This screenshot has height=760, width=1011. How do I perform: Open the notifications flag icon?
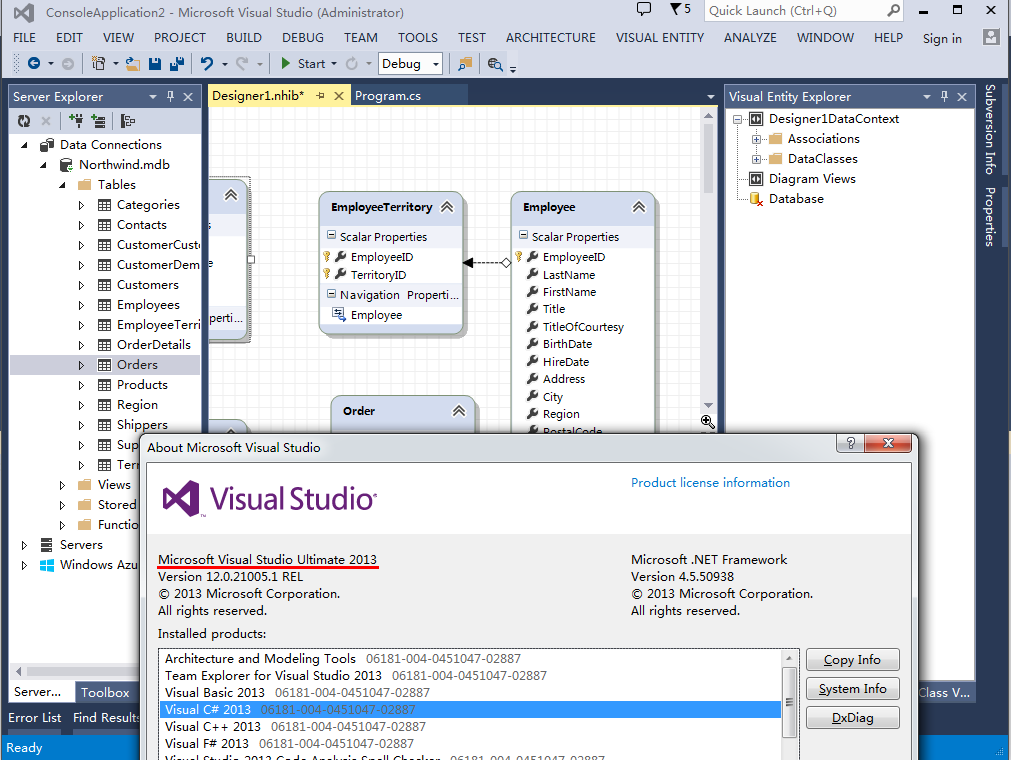tap(675, 9)
